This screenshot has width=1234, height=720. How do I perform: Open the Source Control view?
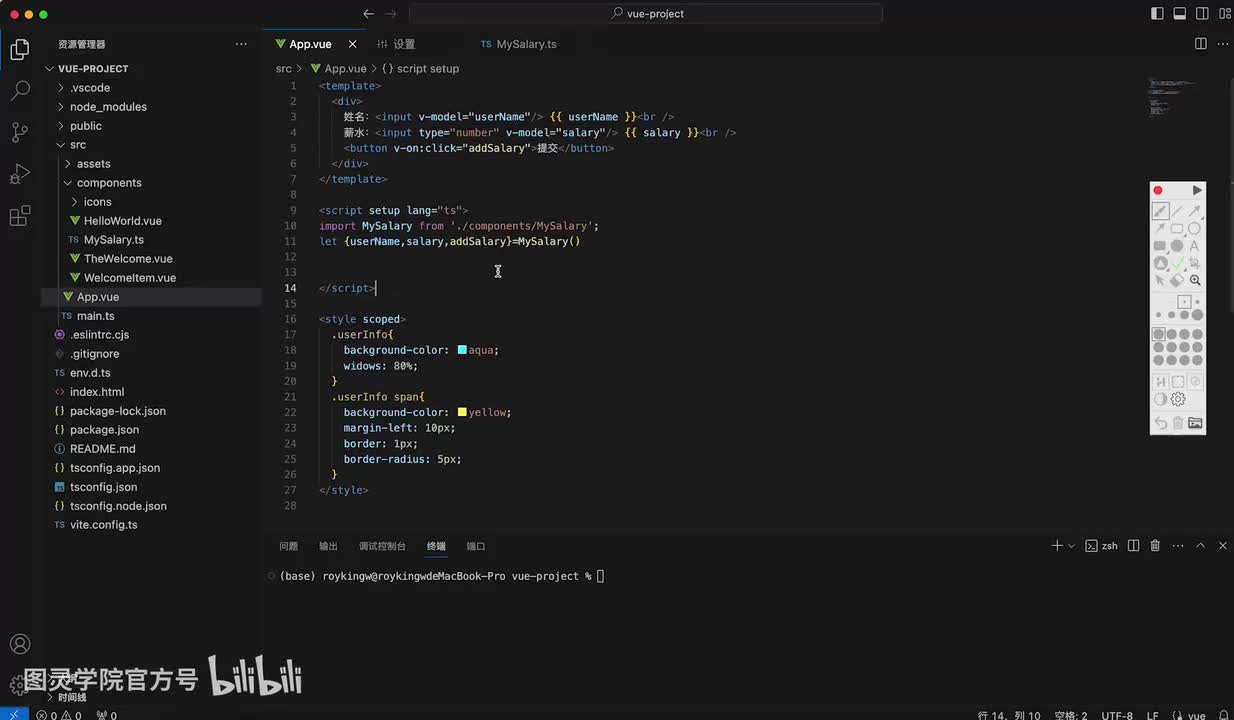[20, 132]
